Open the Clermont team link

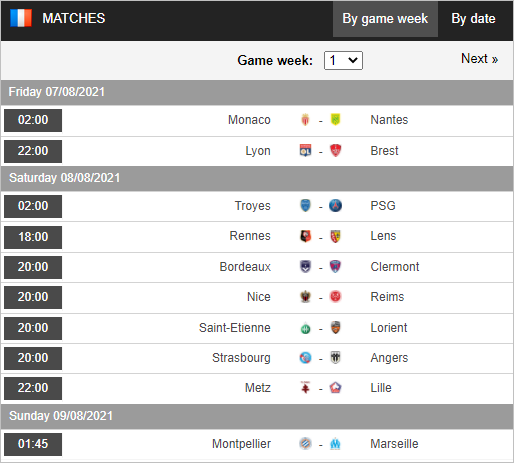pyautogui.click(x=395, y=267)
